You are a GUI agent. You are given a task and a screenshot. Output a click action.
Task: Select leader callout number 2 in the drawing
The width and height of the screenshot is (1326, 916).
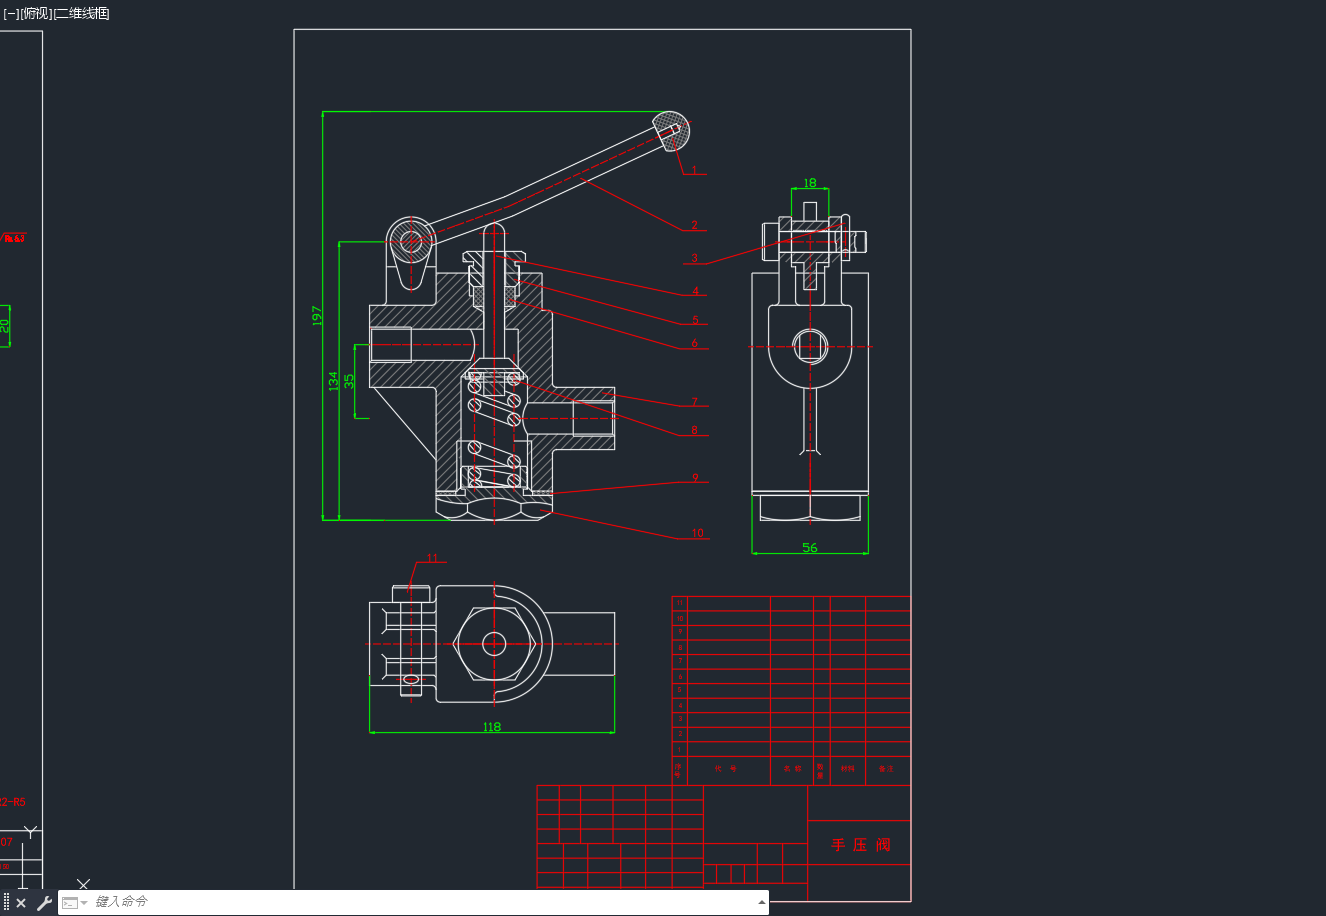(694, 225)
